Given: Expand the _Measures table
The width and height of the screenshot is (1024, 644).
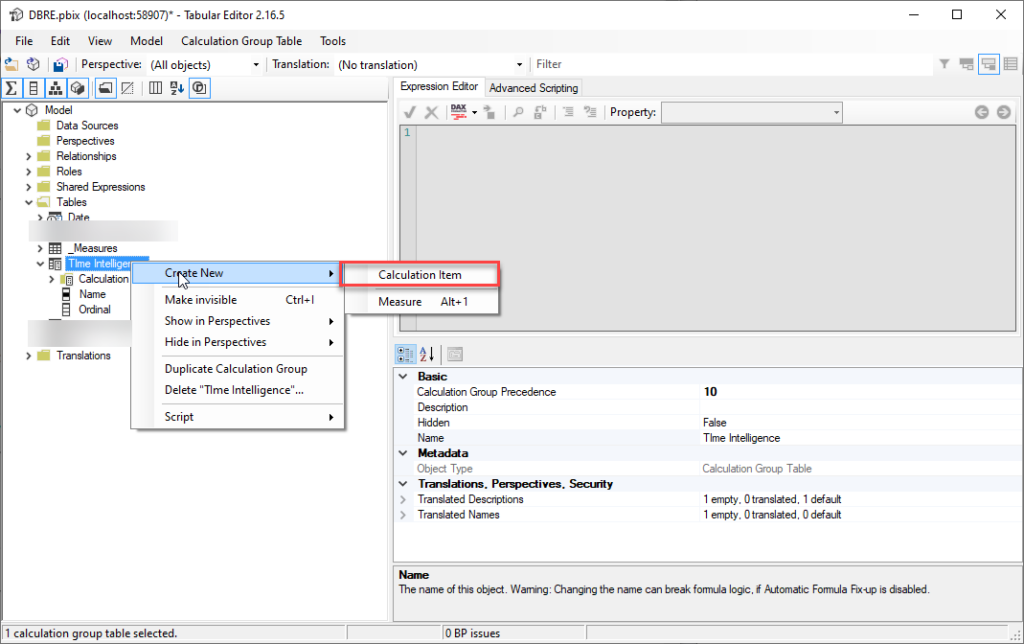Looking at the screenshot, I should click(40, 248).
